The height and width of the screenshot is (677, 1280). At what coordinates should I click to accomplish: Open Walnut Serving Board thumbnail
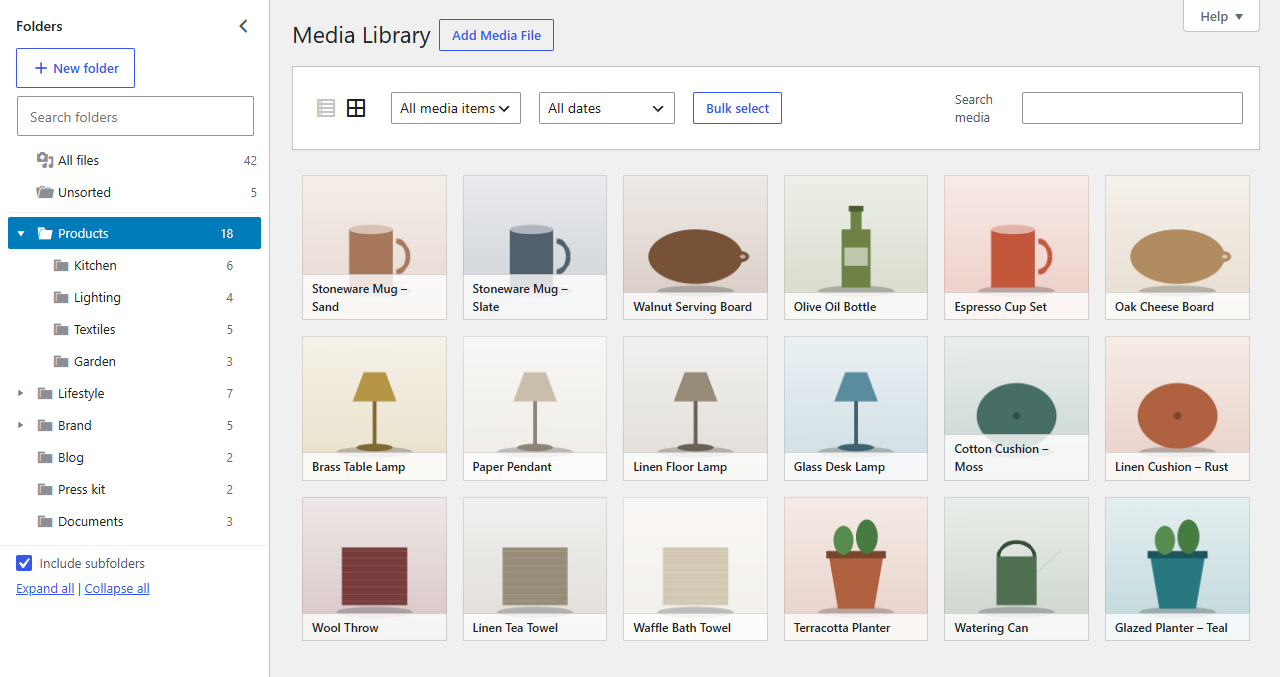tap(695, 247)
